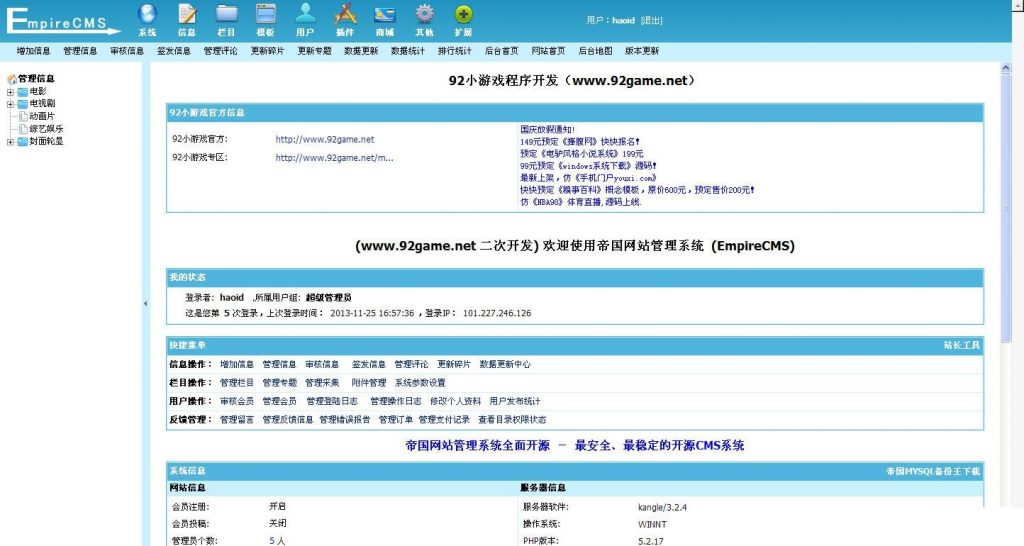The width and height of the screenshot is (1024, 546).
Task: Open the 栏目 folder icon
Action: coord(227,14)
